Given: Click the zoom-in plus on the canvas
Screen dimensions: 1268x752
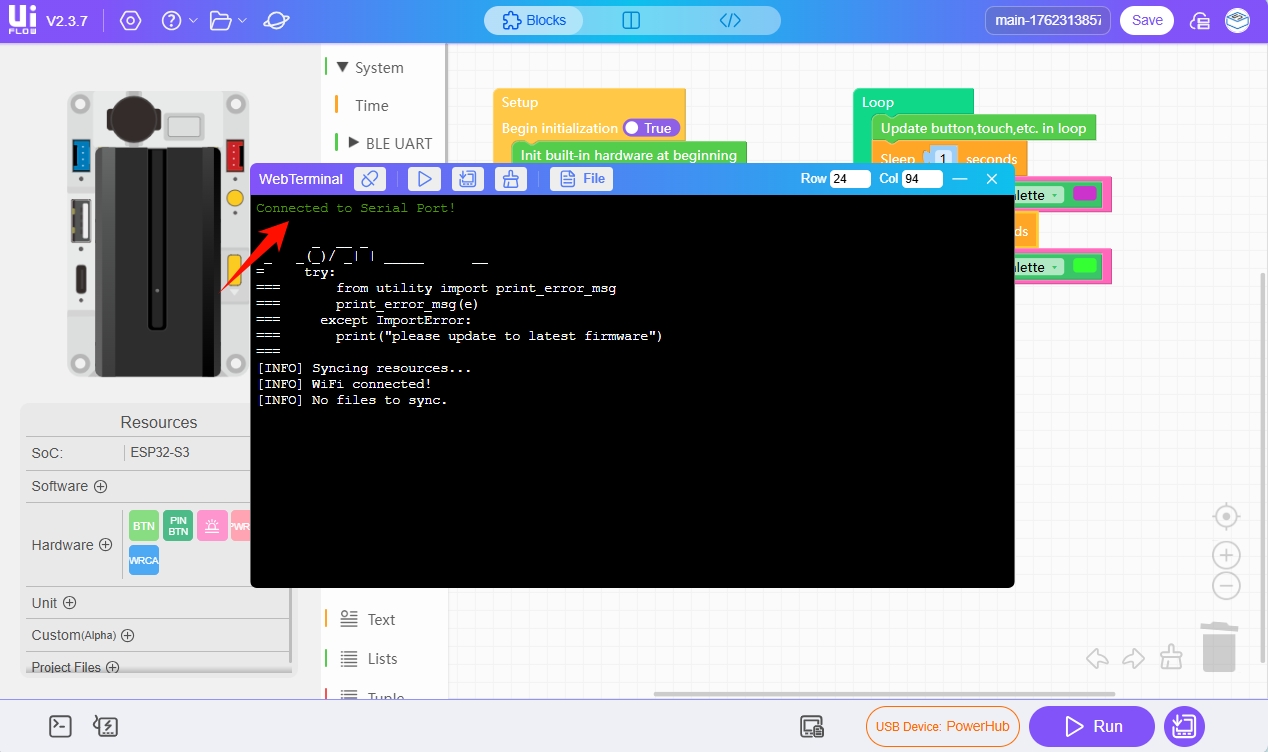Looking at the screenshot, I should pyautogui.click(x=1226, y=555).
